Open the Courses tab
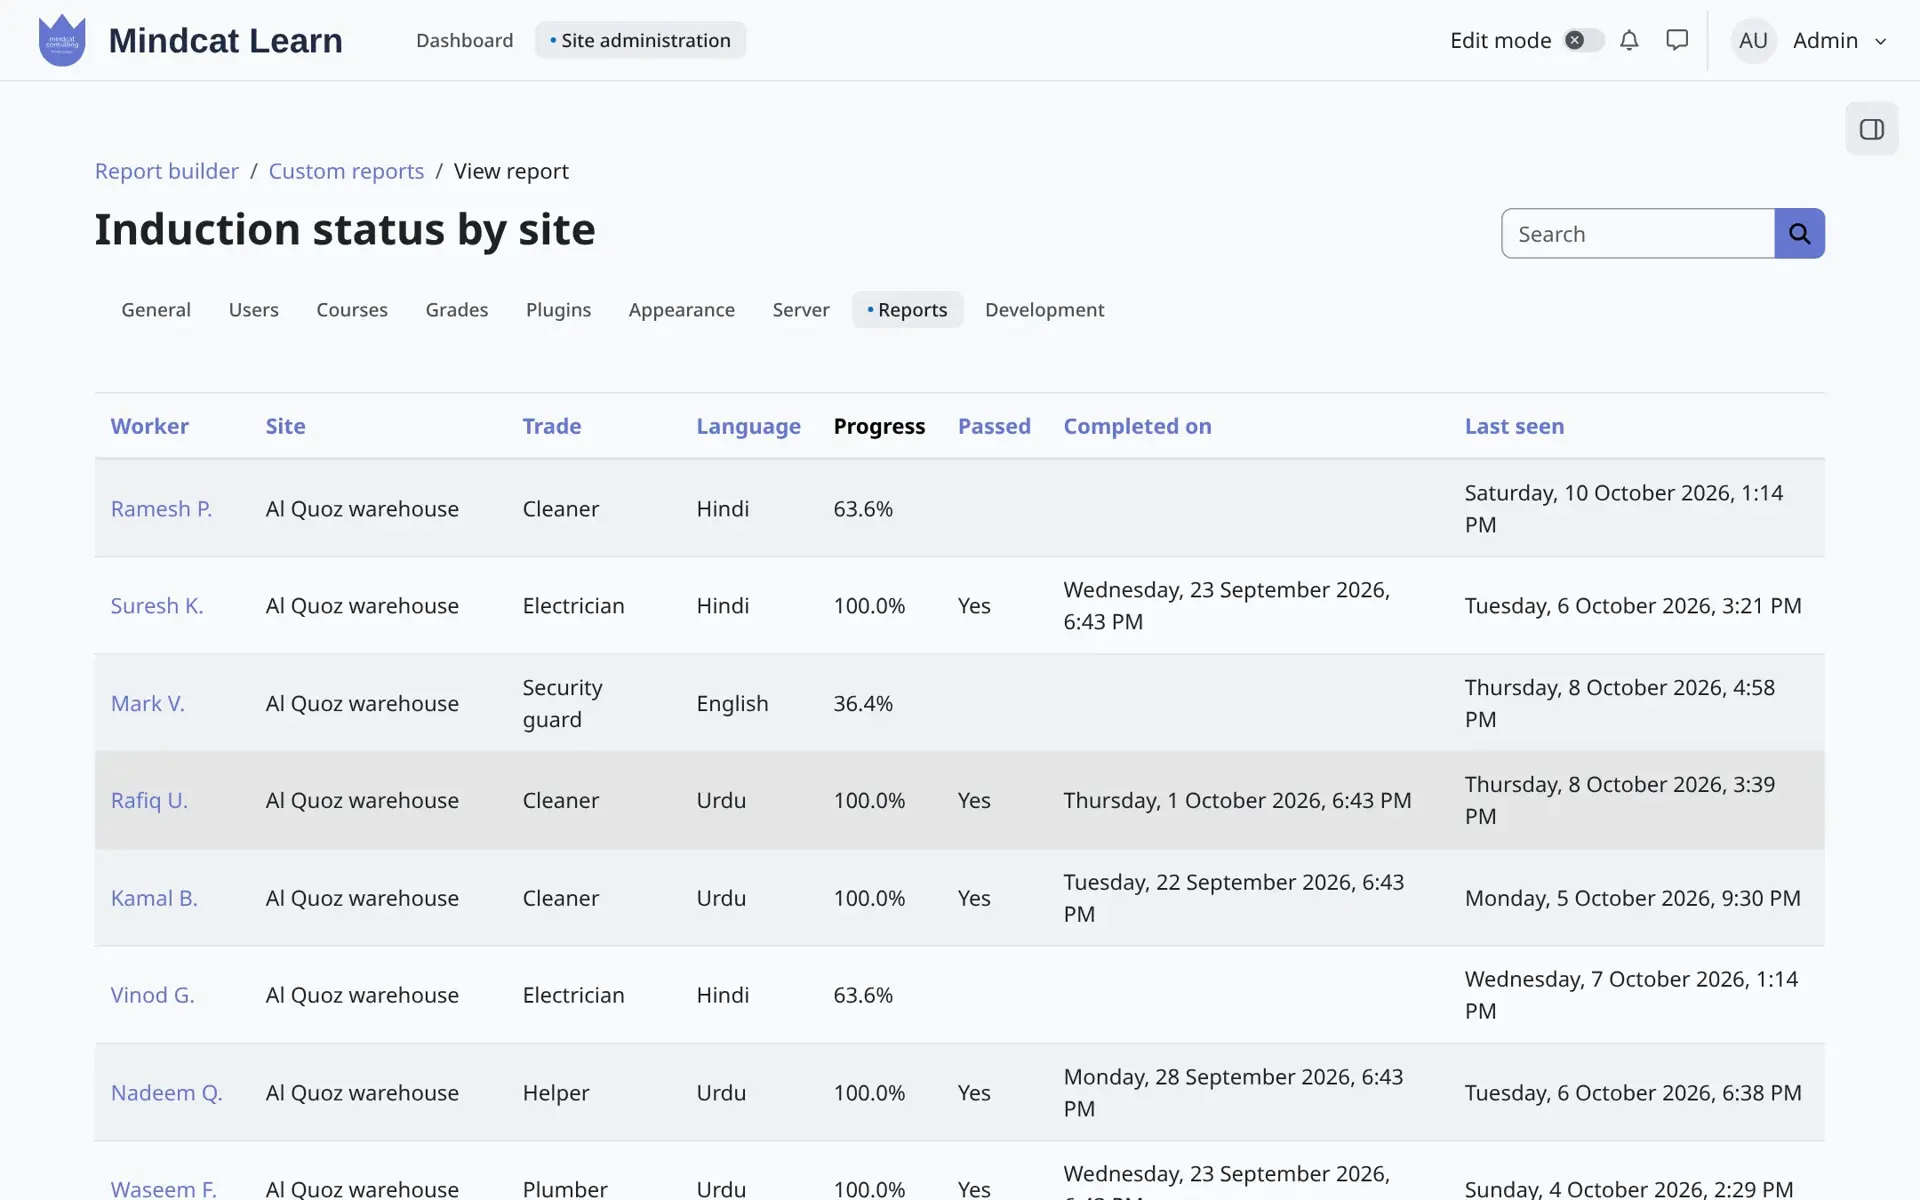Viewport: 1920px width, 1200px height. coord(352,310)
